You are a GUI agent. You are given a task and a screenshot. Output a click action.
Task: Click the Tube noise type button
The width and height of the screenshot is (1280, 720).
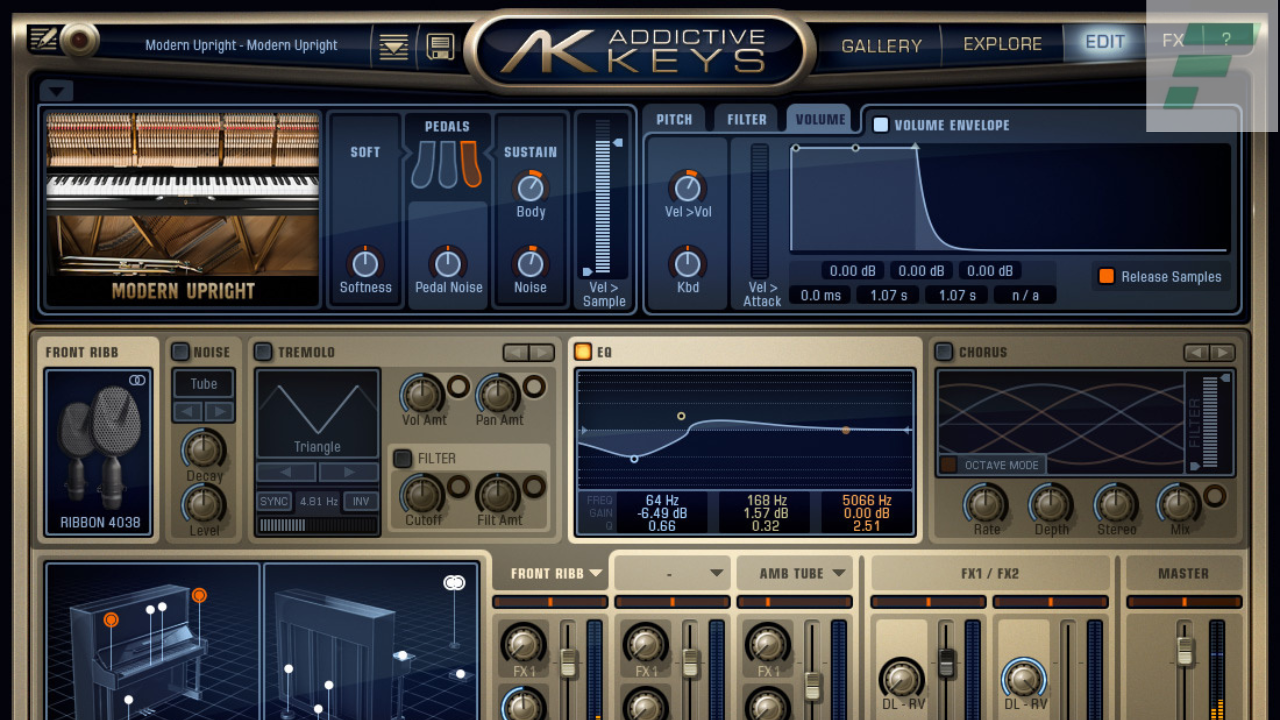pyautogui.click(x=204, y=384)
